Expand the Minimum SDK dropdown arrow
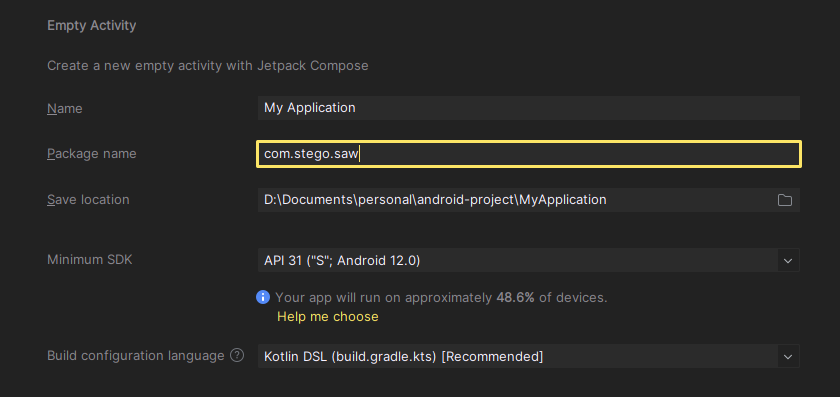The image size is (840, 397). tap(788, 260)
